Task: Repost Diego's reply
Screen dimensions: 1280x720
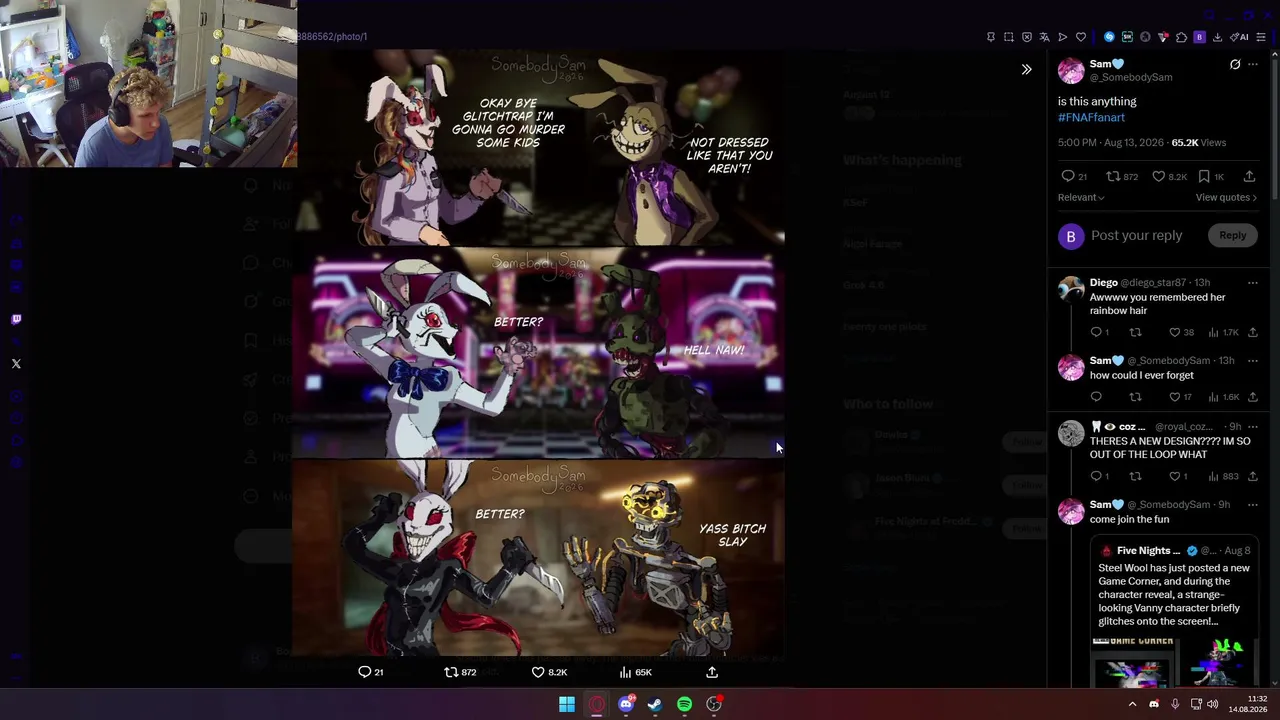Action: click(1135, 332)
